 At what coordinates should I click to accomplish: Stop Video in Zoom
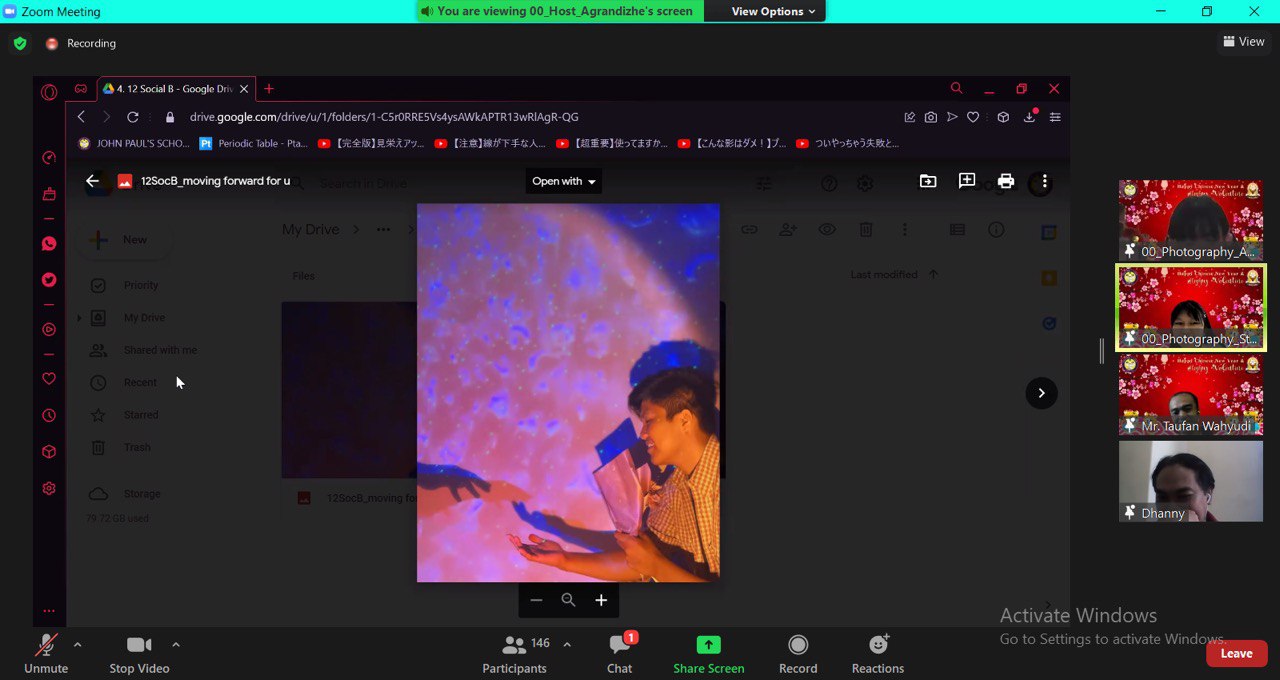(139, 654)
